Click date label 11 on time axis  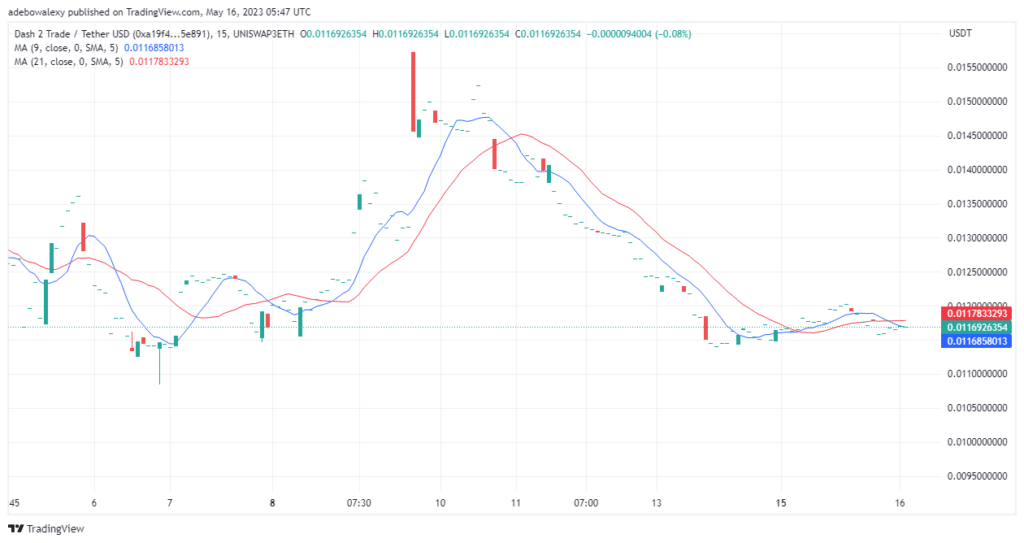[516, 503]
